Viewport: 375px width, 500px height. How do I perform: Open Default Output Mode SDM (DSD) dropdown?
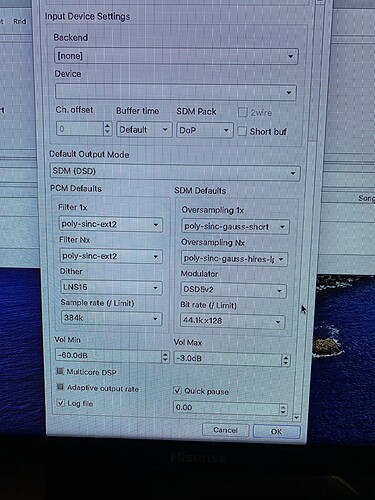pyautogui.click(x=175, y=172)
